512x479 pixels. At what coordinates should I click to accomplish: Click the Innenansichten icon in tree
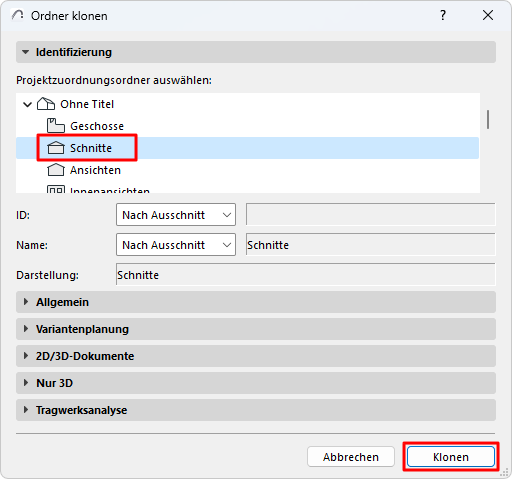coord(56,190)
